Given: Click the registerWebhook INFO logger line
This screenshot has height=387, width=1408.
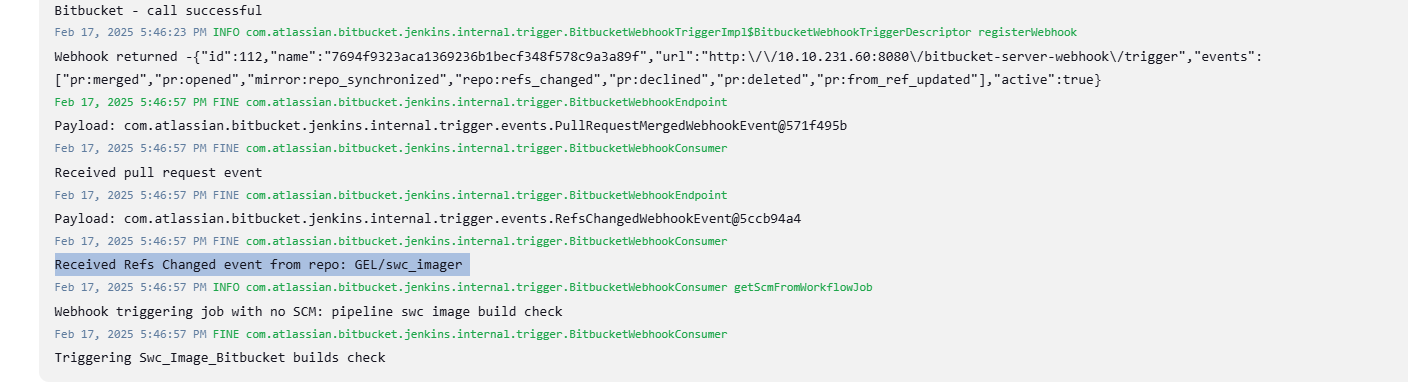Looking at the screenshot, I should click(x=566, y=33).
